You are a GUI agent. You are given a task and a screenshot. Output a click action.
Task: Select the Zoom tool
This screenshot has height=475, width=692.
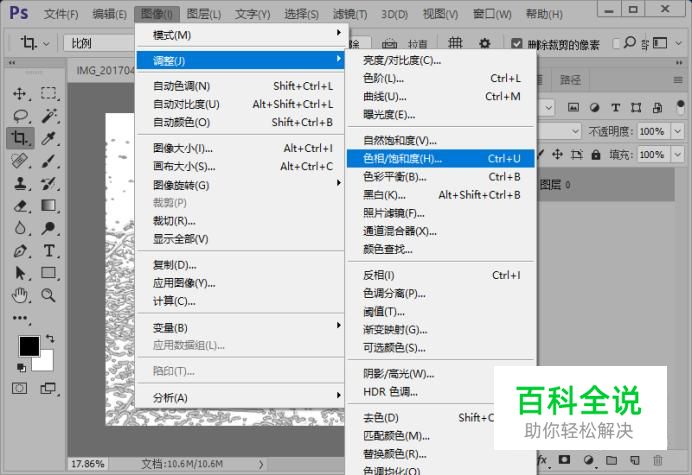49,295
